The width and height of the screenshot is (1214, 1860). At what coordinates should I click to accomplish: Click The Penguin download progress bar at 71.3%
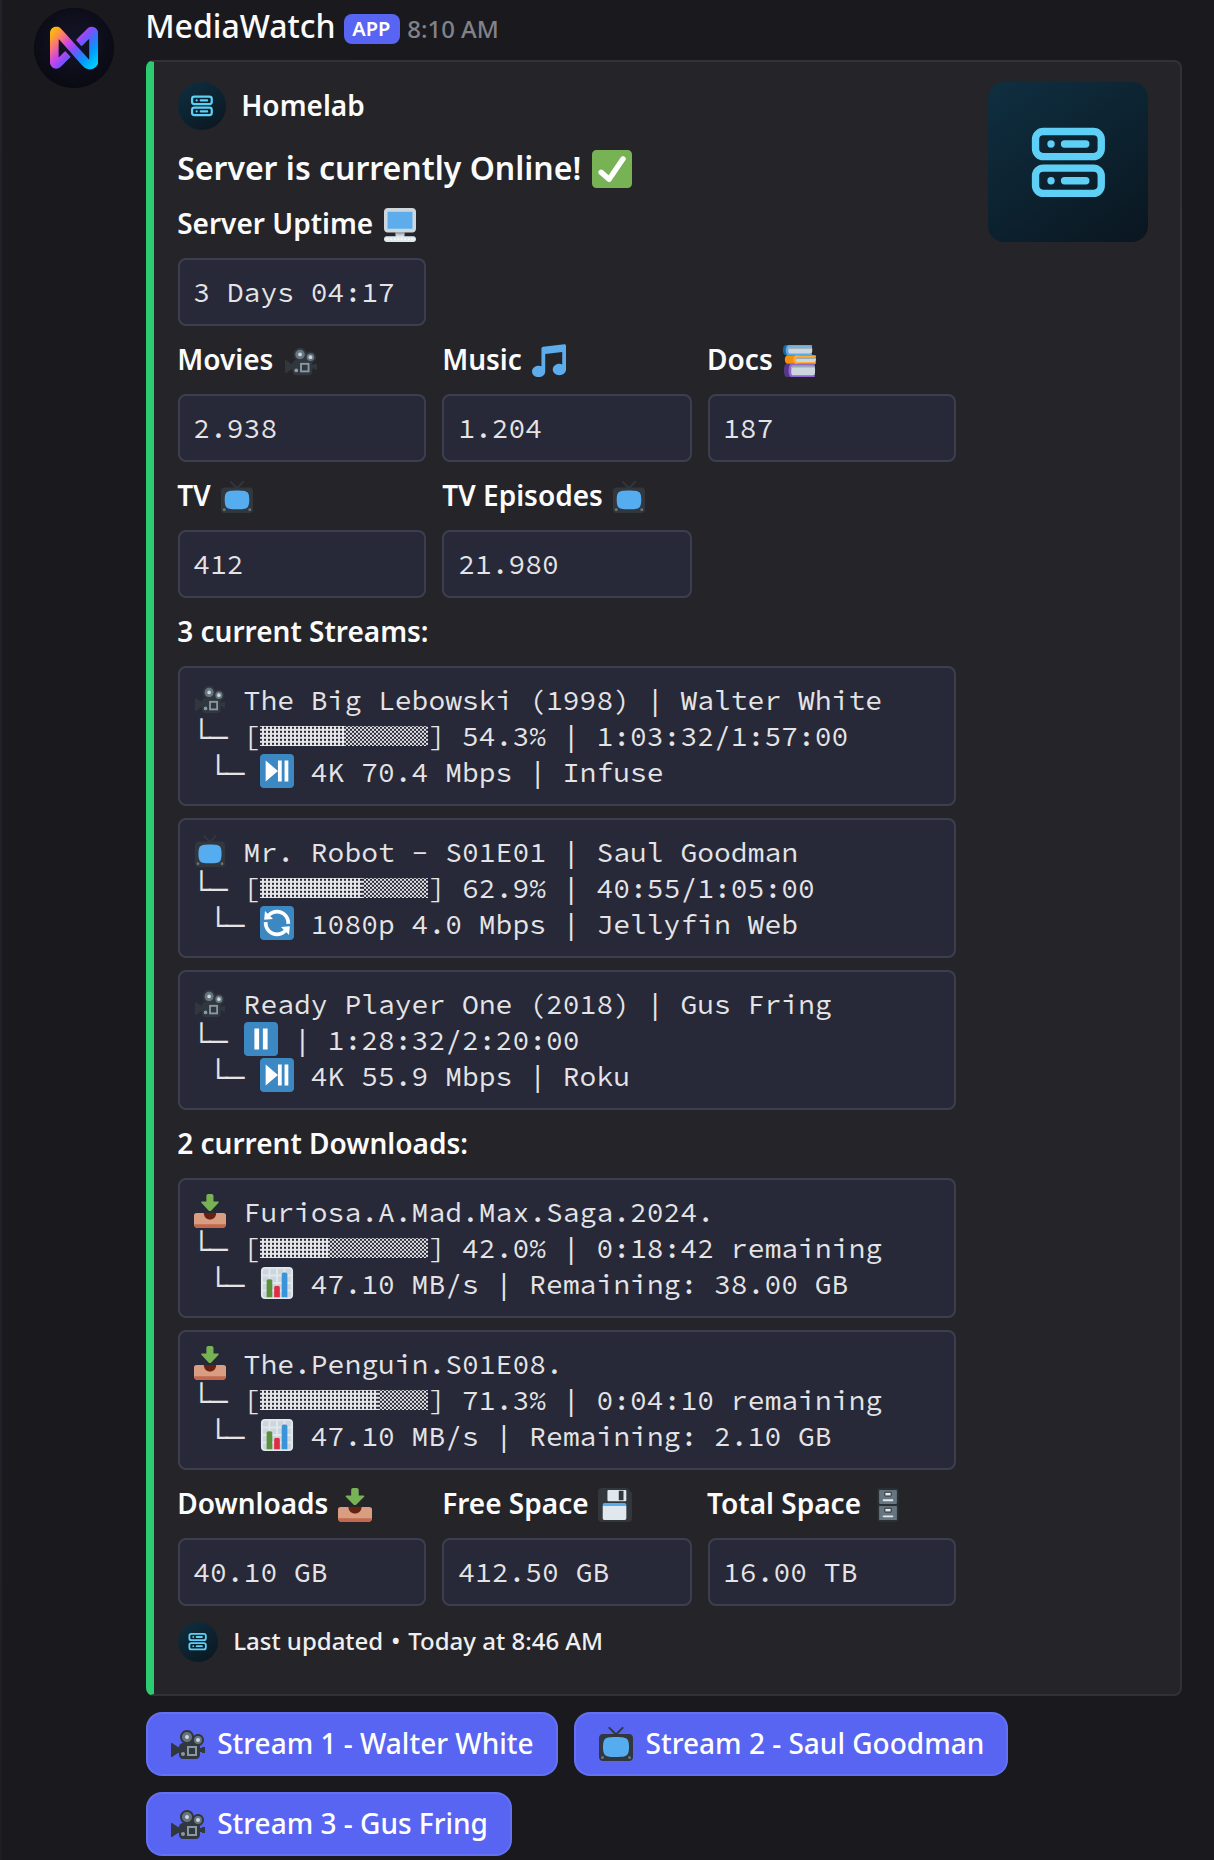344,1401
